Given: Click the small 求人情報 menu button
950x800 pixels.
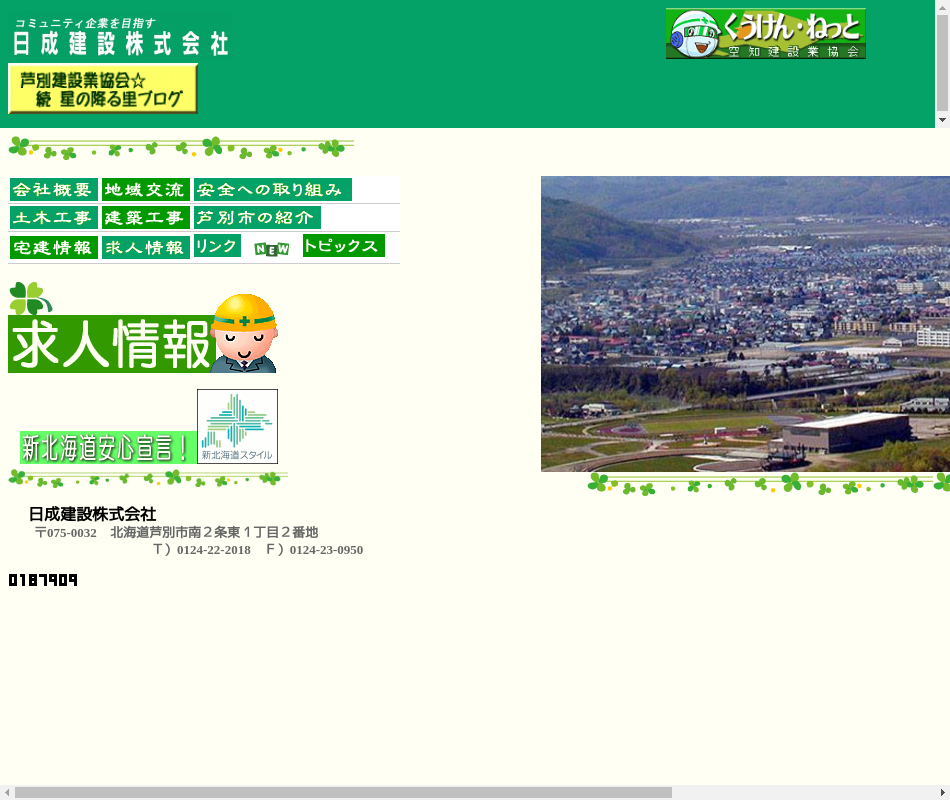Looking at the screenshot, I should click(146, 248).
